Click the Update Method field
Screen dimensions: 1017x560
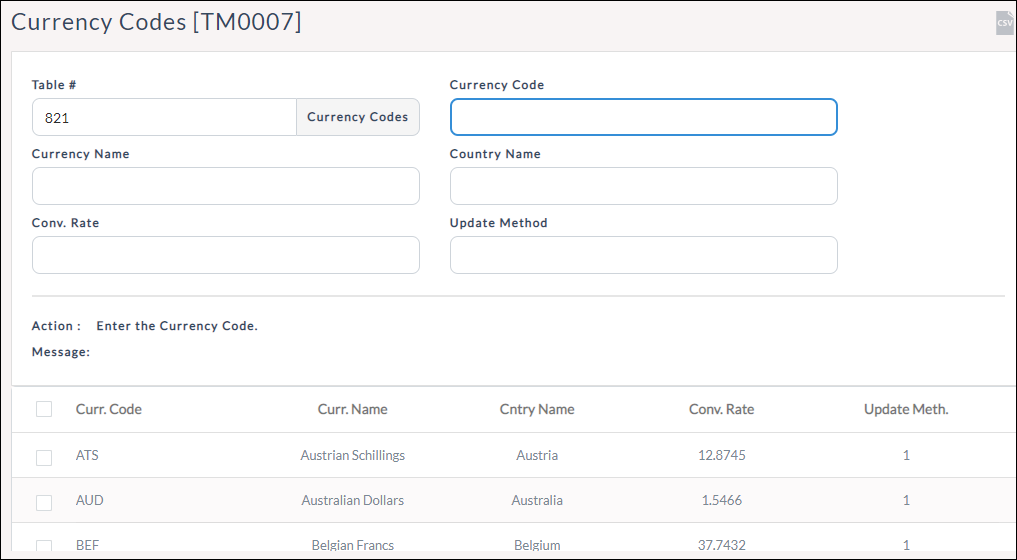click(643, 255)
